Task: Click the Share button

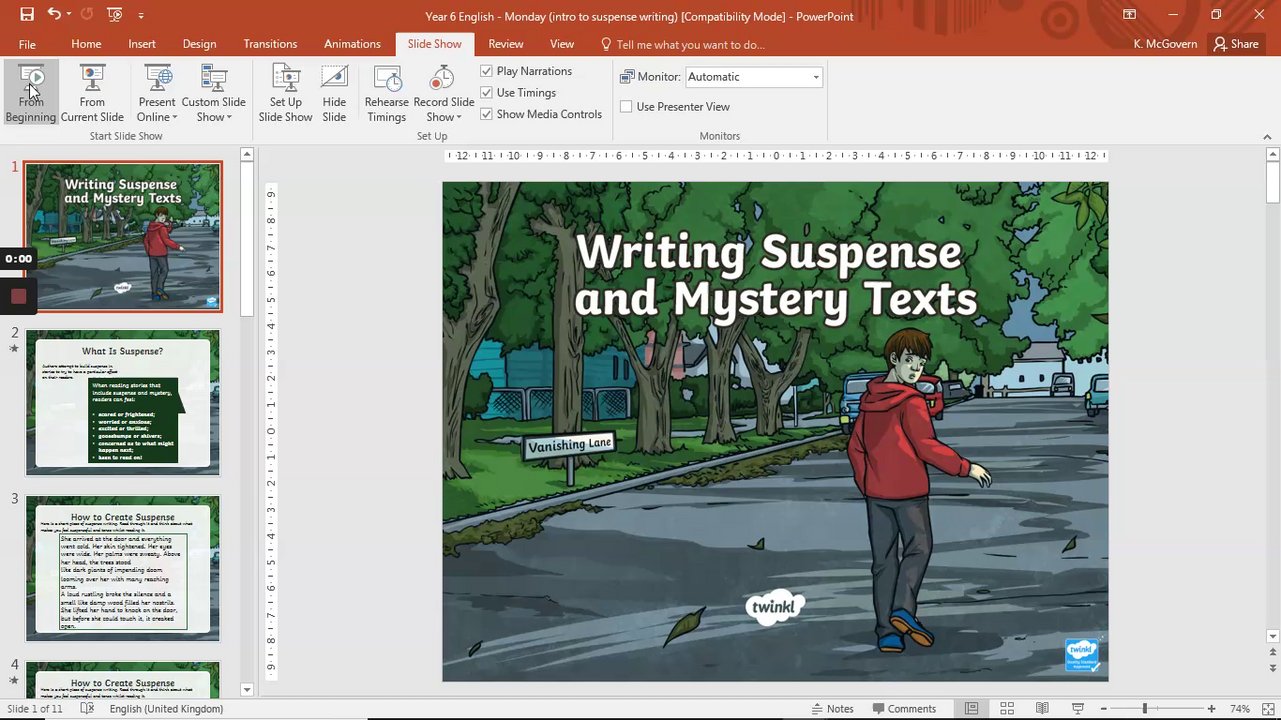Action: click(1235, 44)
